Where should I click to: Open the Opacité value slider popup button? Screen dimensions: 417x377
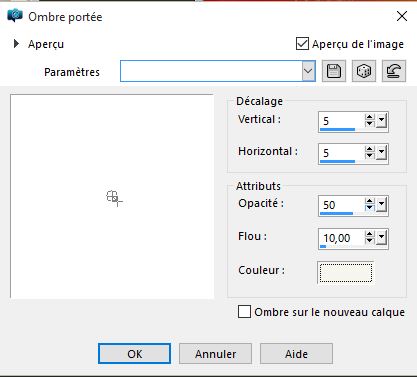[381, 204]
